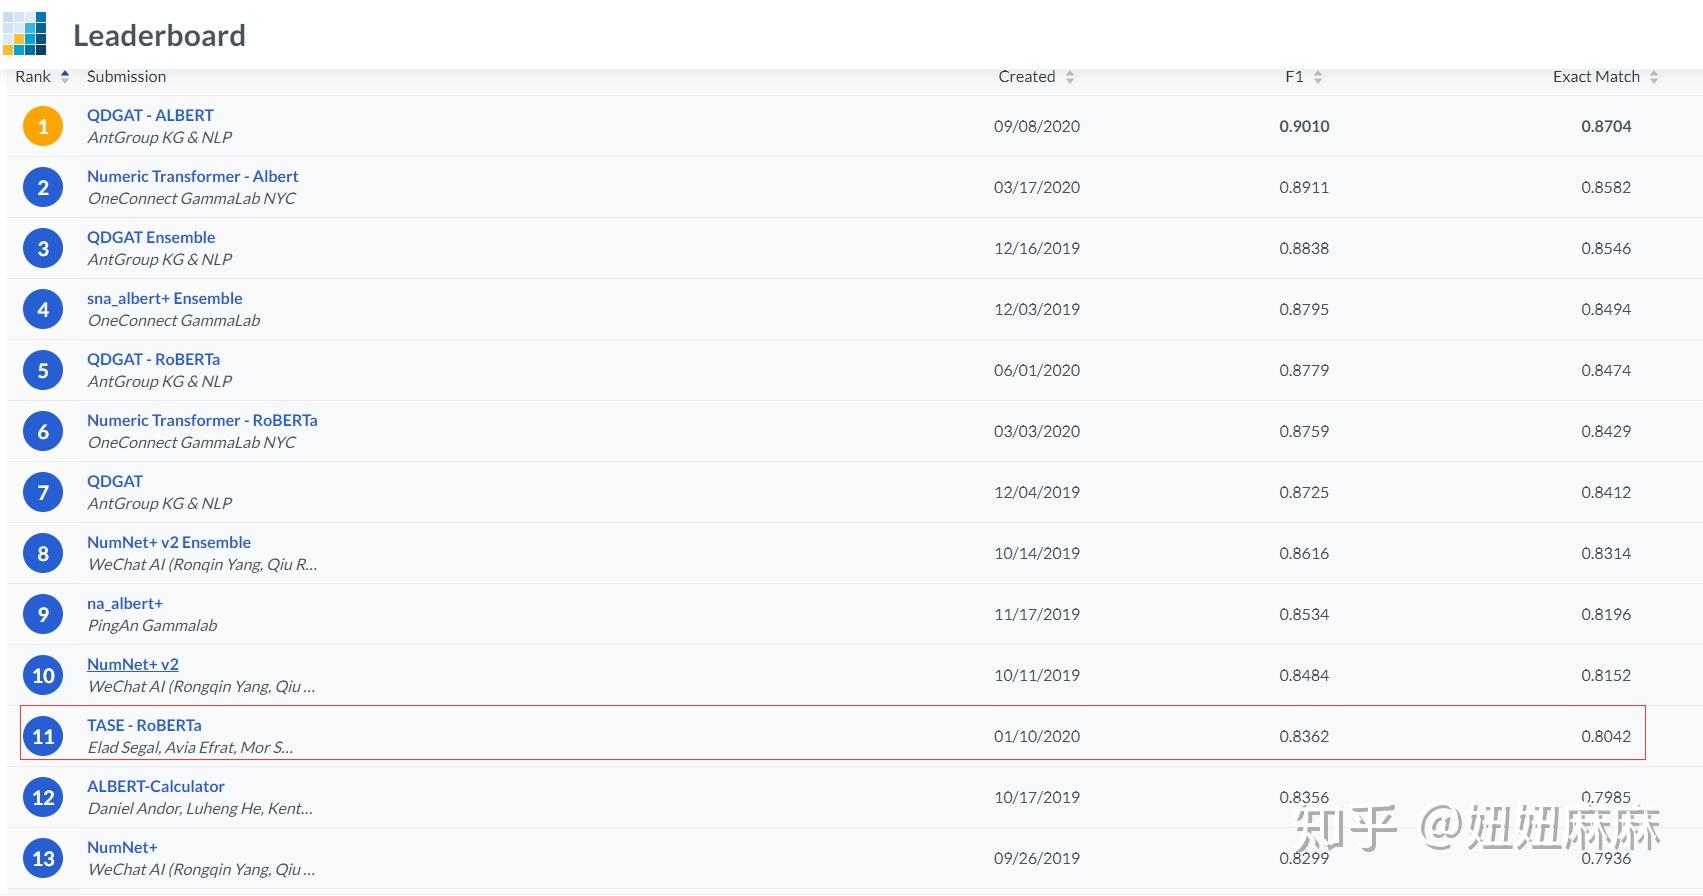Select Exact Match value 0.8429
This screenshot has width=1703, height=896.
1606,431
